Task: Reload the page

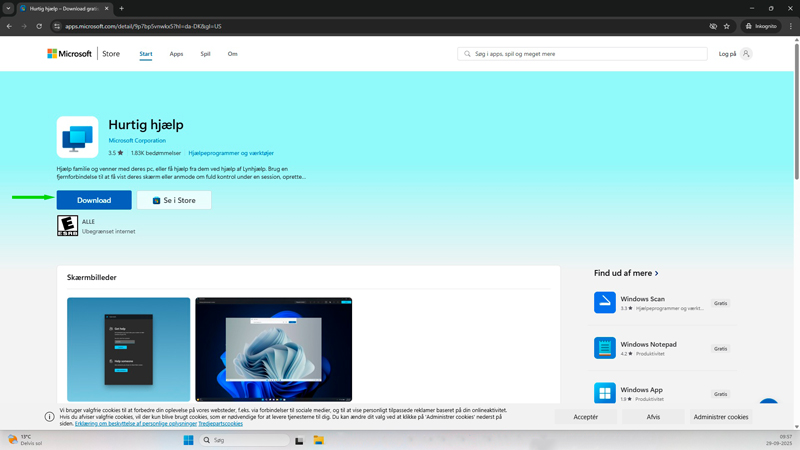Action: [39, 26]
